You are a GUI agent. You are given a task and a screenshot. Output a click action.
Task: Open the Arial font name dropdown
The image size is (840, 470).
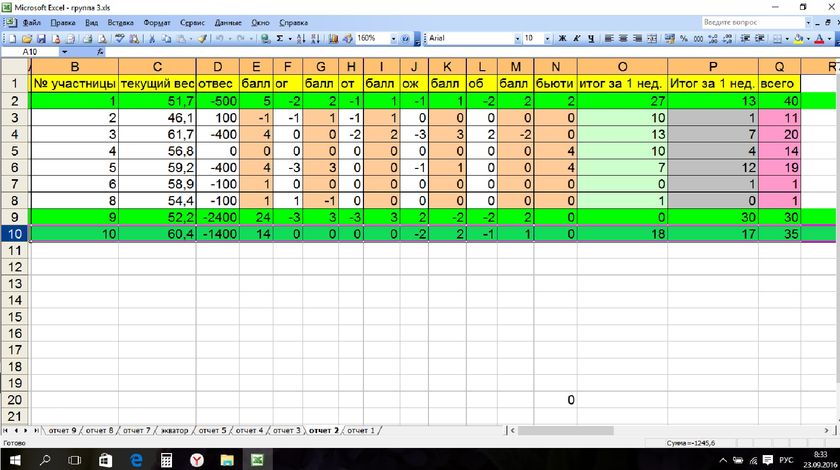[518, 39]
